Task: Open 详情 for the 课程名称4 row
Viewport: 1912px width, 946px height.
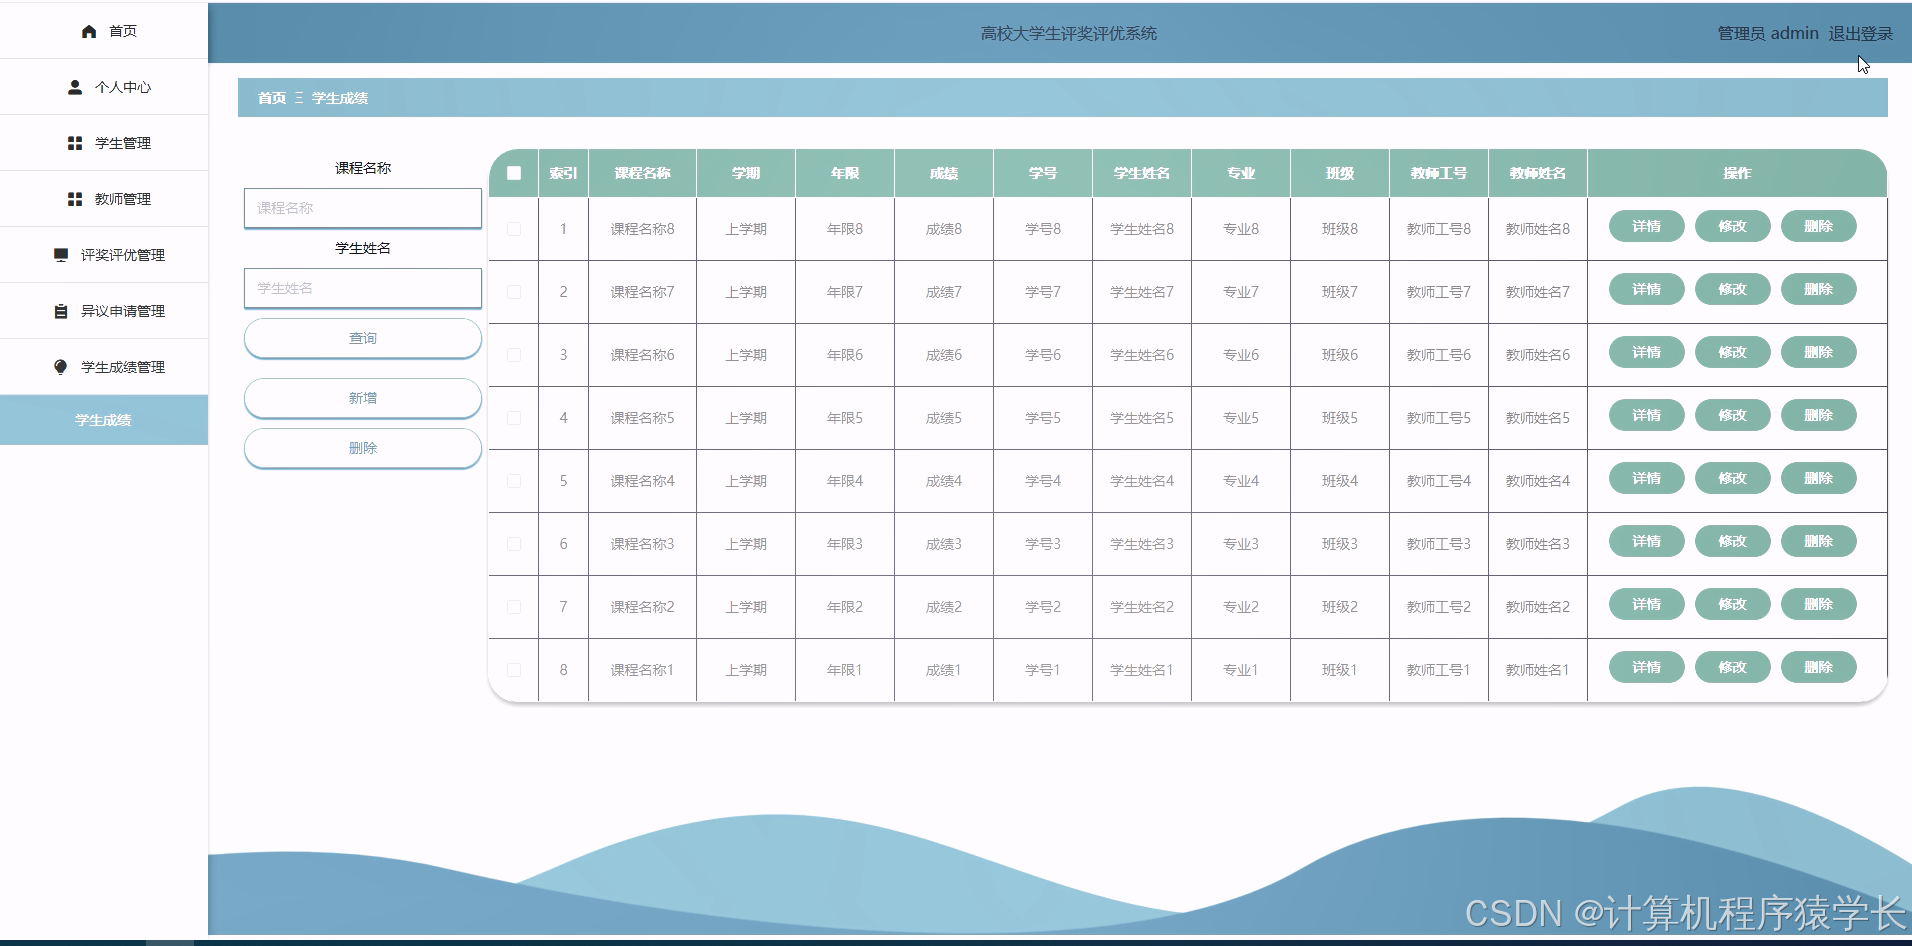Action: click(1646, 478)
